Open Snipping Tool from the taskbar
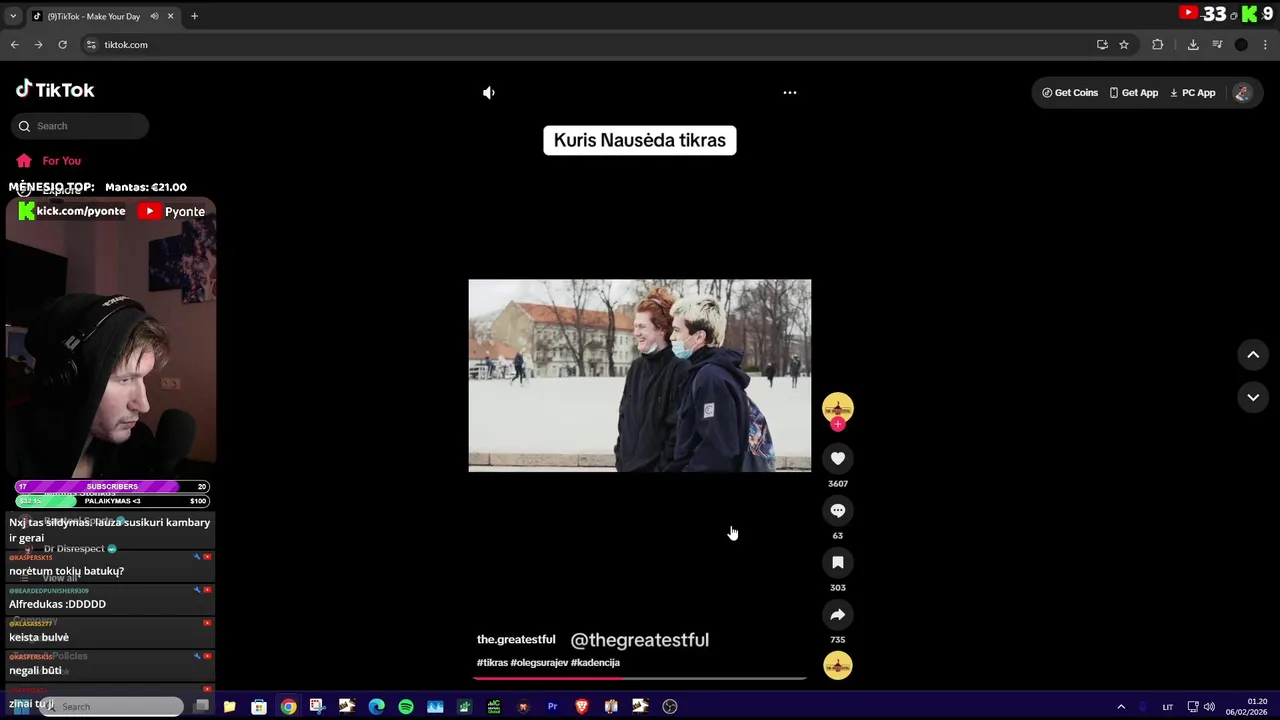 (x=317, y=706)
